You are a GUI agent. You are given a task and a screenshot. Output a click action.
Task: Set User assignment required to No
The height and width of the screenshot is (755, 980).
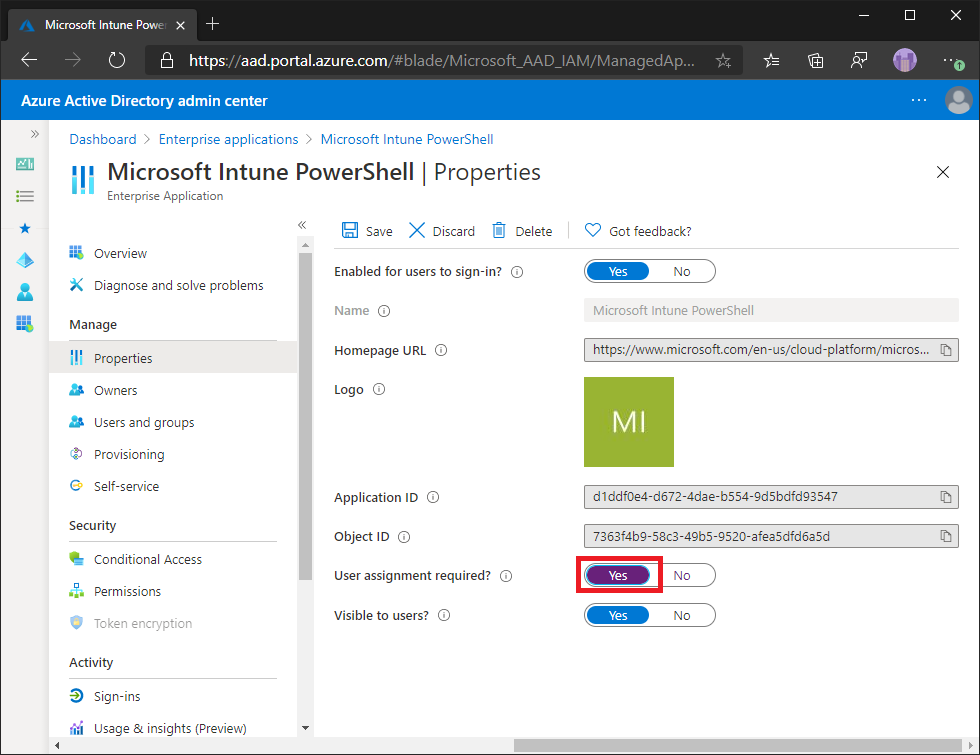click(682, 575)
